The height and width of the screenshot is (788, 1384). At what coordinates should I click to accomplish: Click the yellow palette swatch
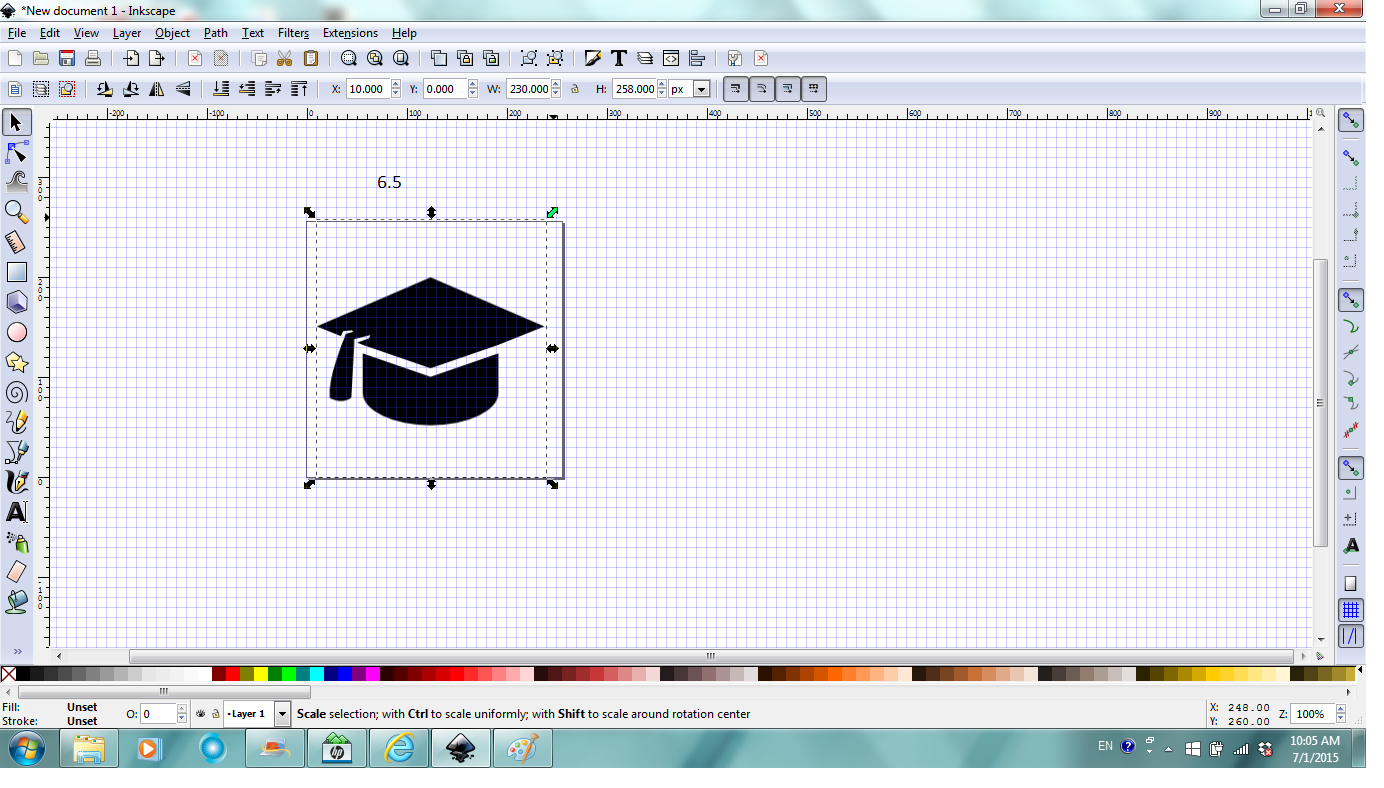click(x=261, y=674)
